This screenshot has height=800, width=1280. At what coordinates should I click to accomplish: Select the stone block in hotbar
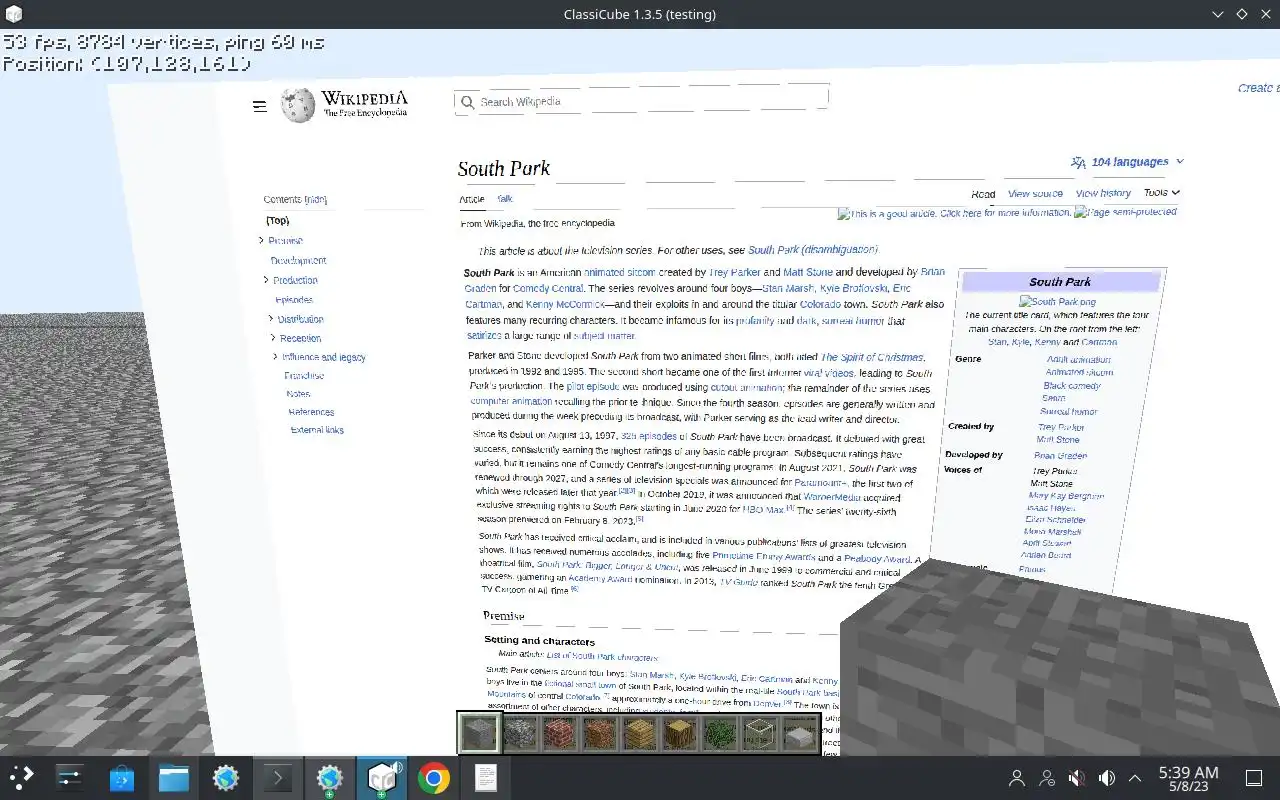[x=478, y=733]
